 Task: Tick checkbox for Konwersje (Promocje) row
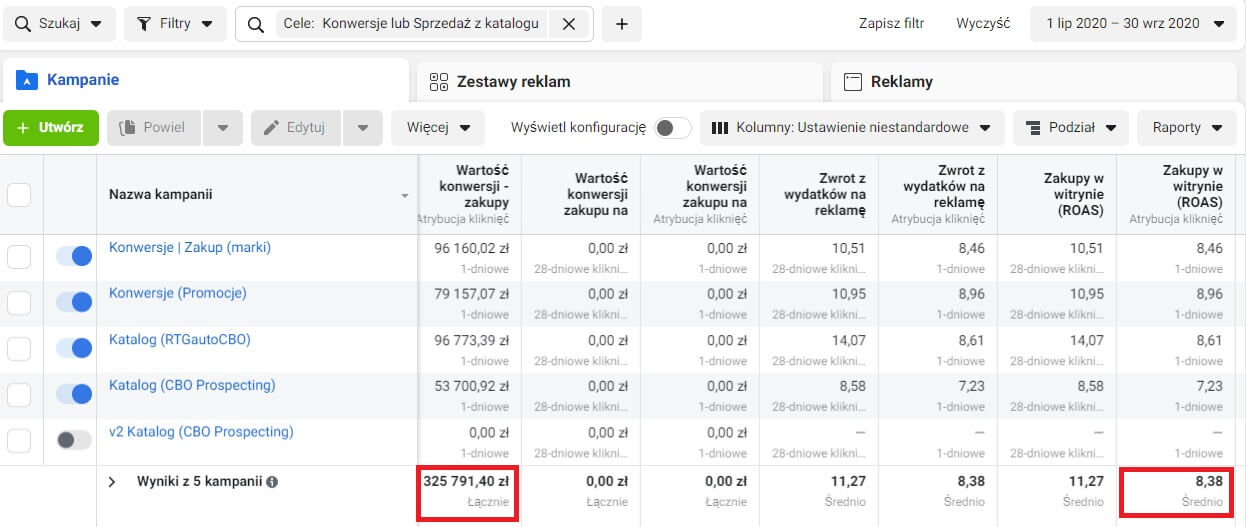[x=19, y=303]
